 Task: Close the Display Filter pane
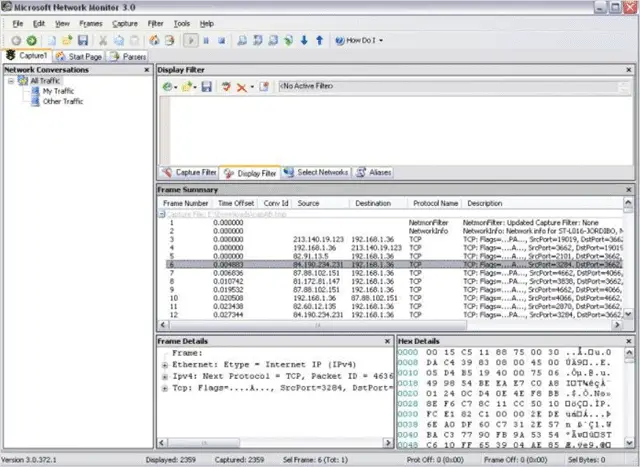point(629,70)
